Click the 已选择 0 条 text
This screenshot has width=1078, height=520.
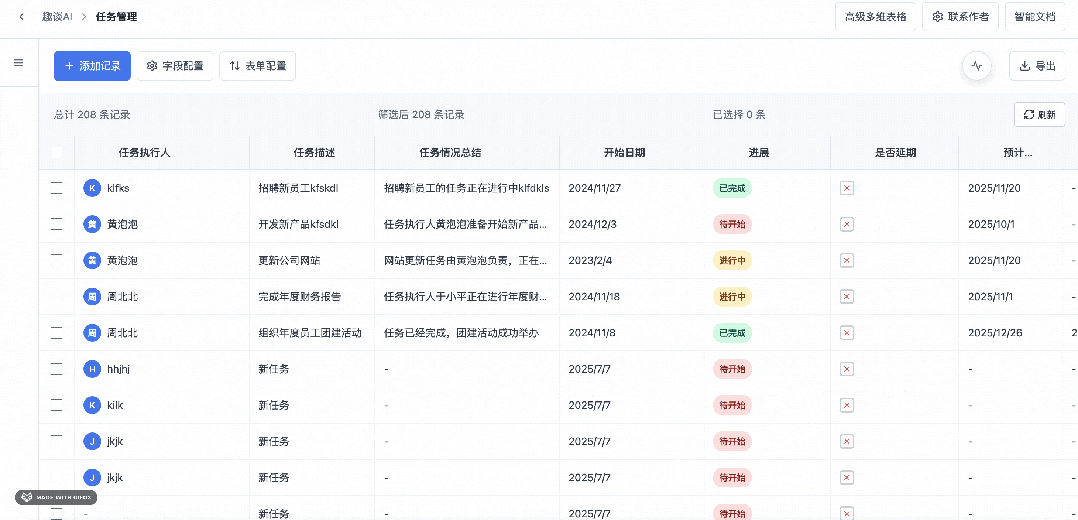pyautogui.click(x=739, y=115)
